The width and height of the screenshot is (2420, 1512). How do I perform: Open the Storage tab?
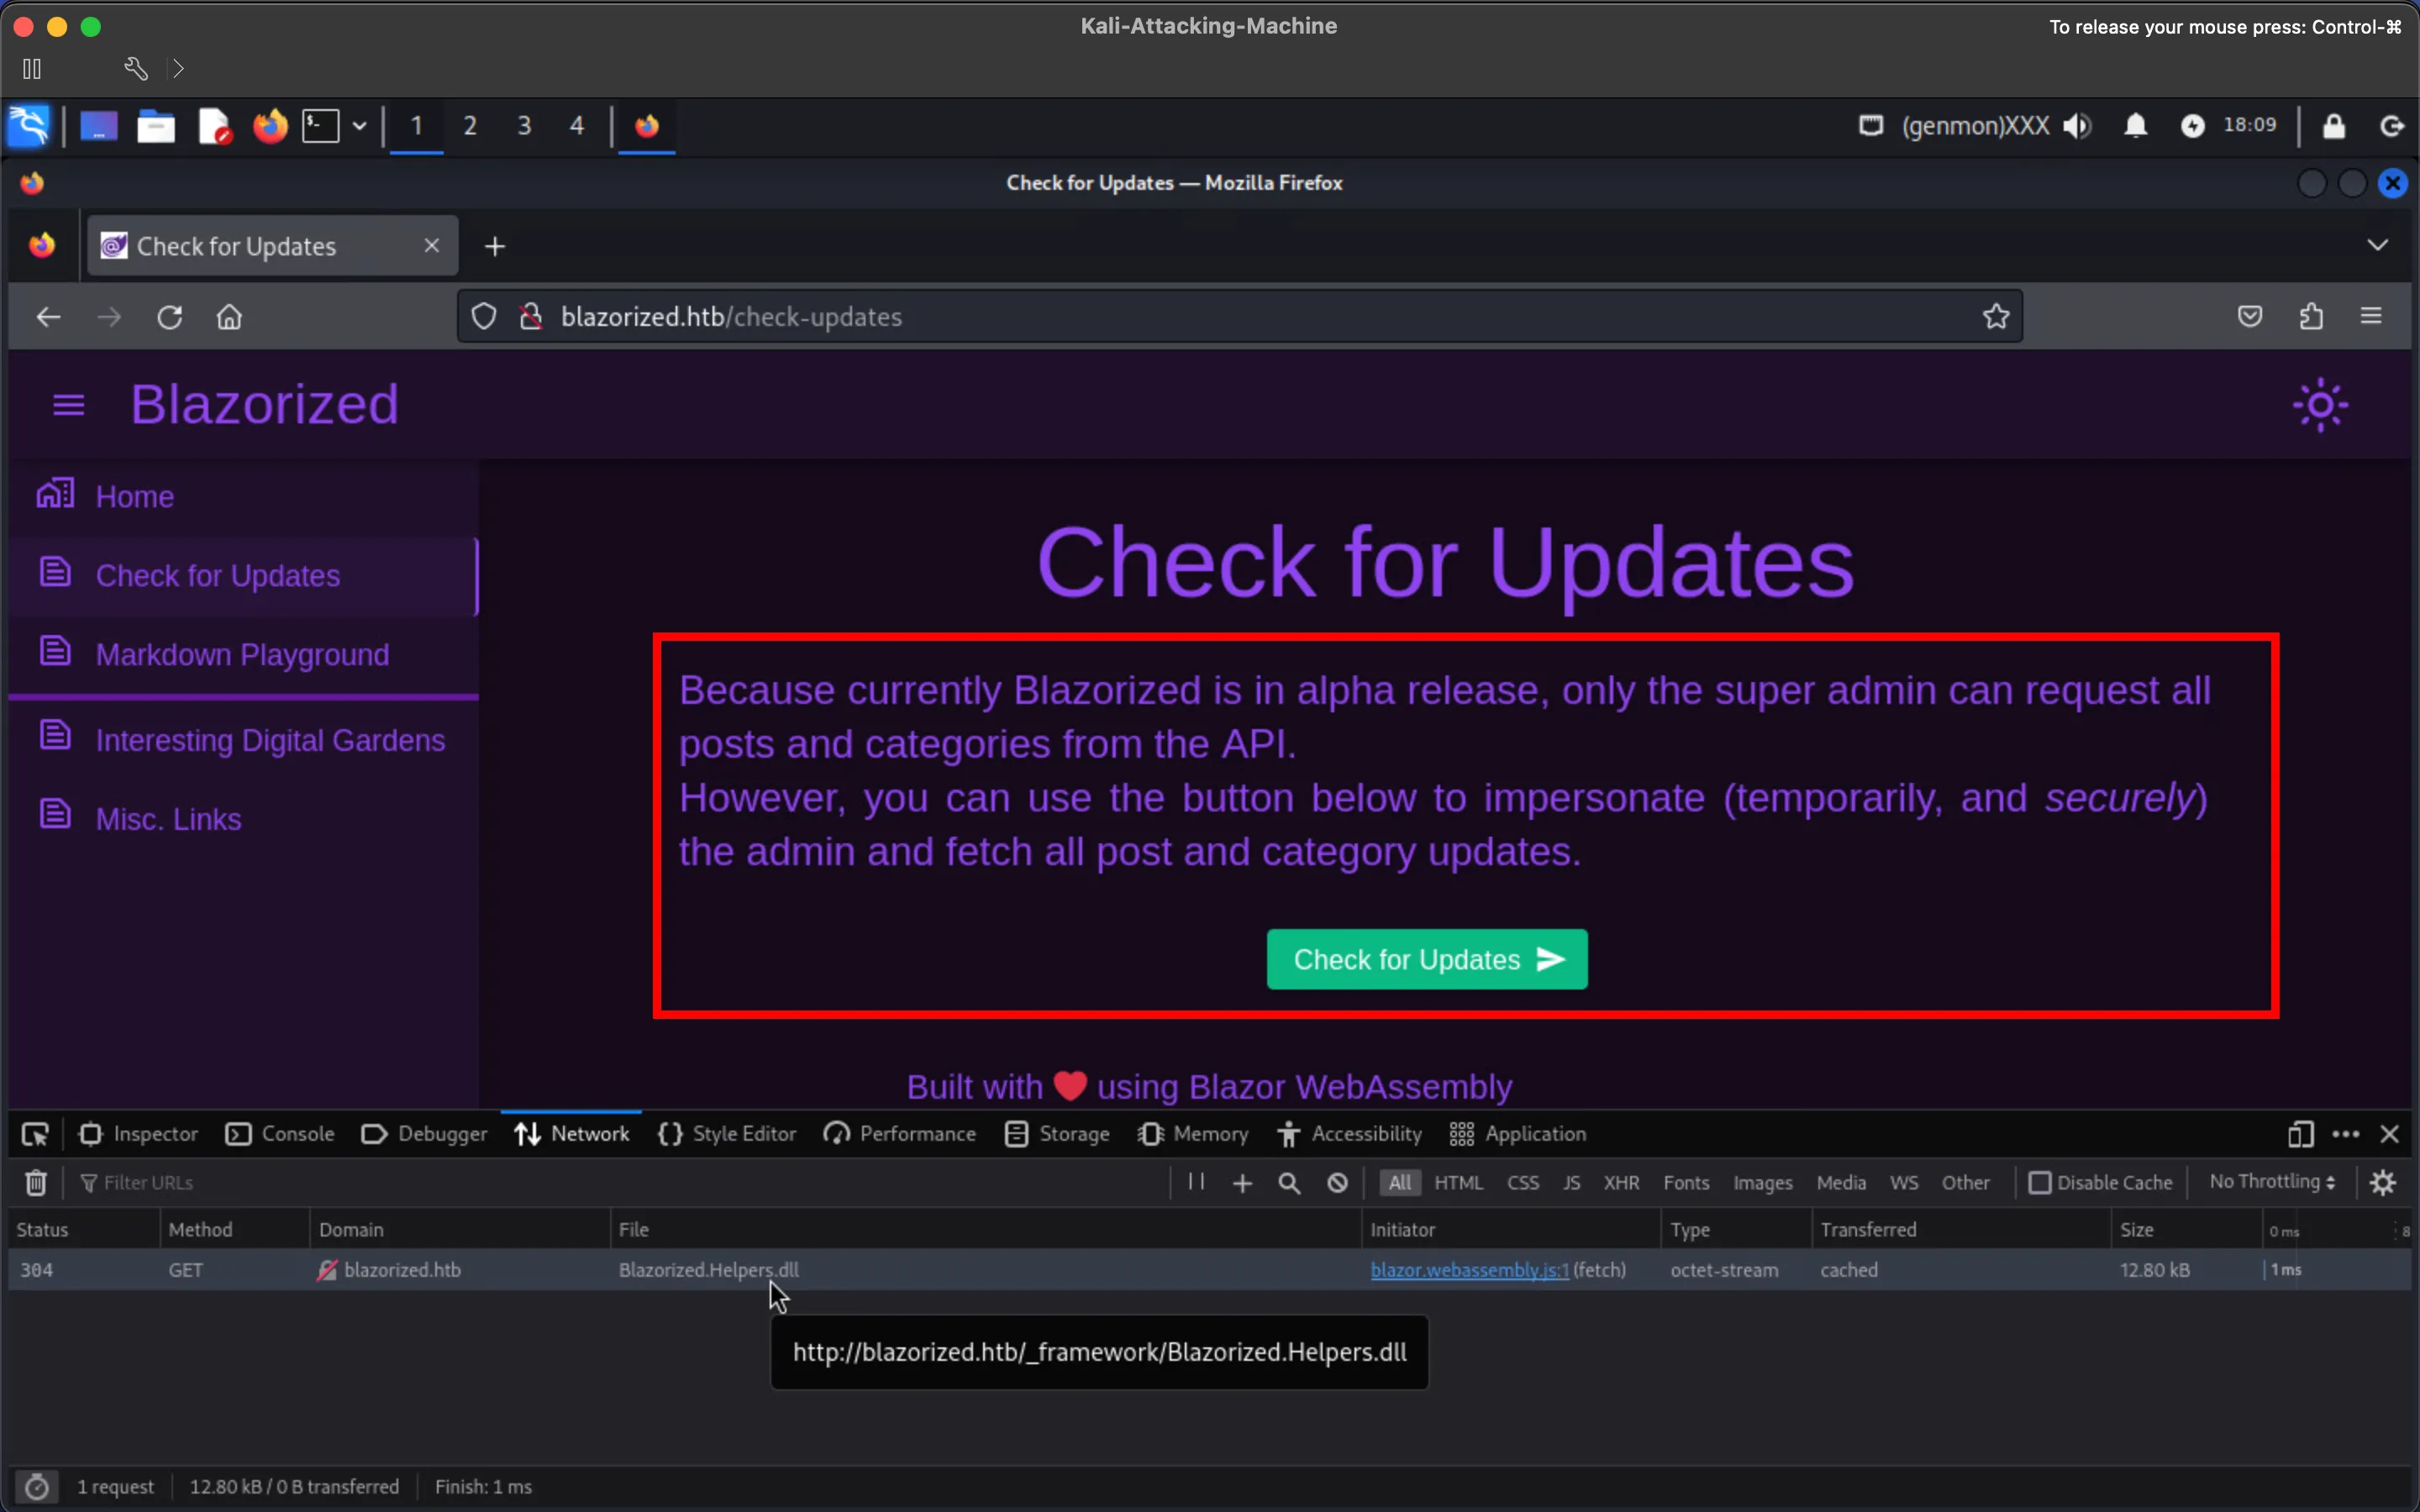1057,1134
